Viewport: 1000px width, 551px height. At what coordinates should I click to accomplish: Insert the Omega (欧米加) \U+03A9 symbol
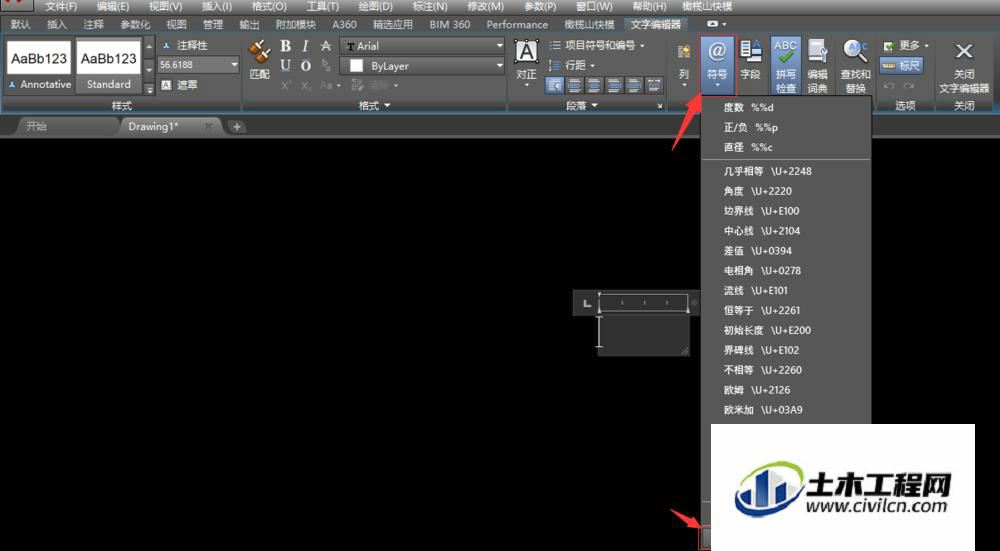pos(786,410)
